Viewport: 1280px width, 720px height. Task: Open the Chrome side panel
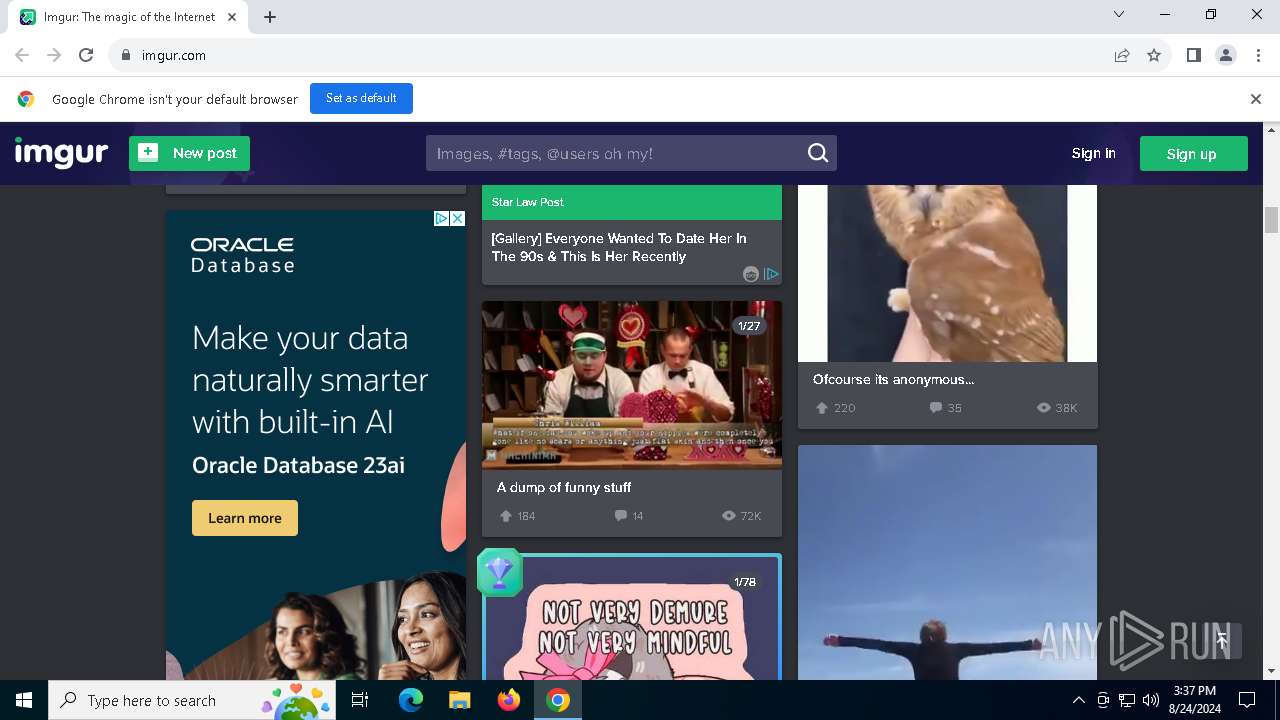1193,55
